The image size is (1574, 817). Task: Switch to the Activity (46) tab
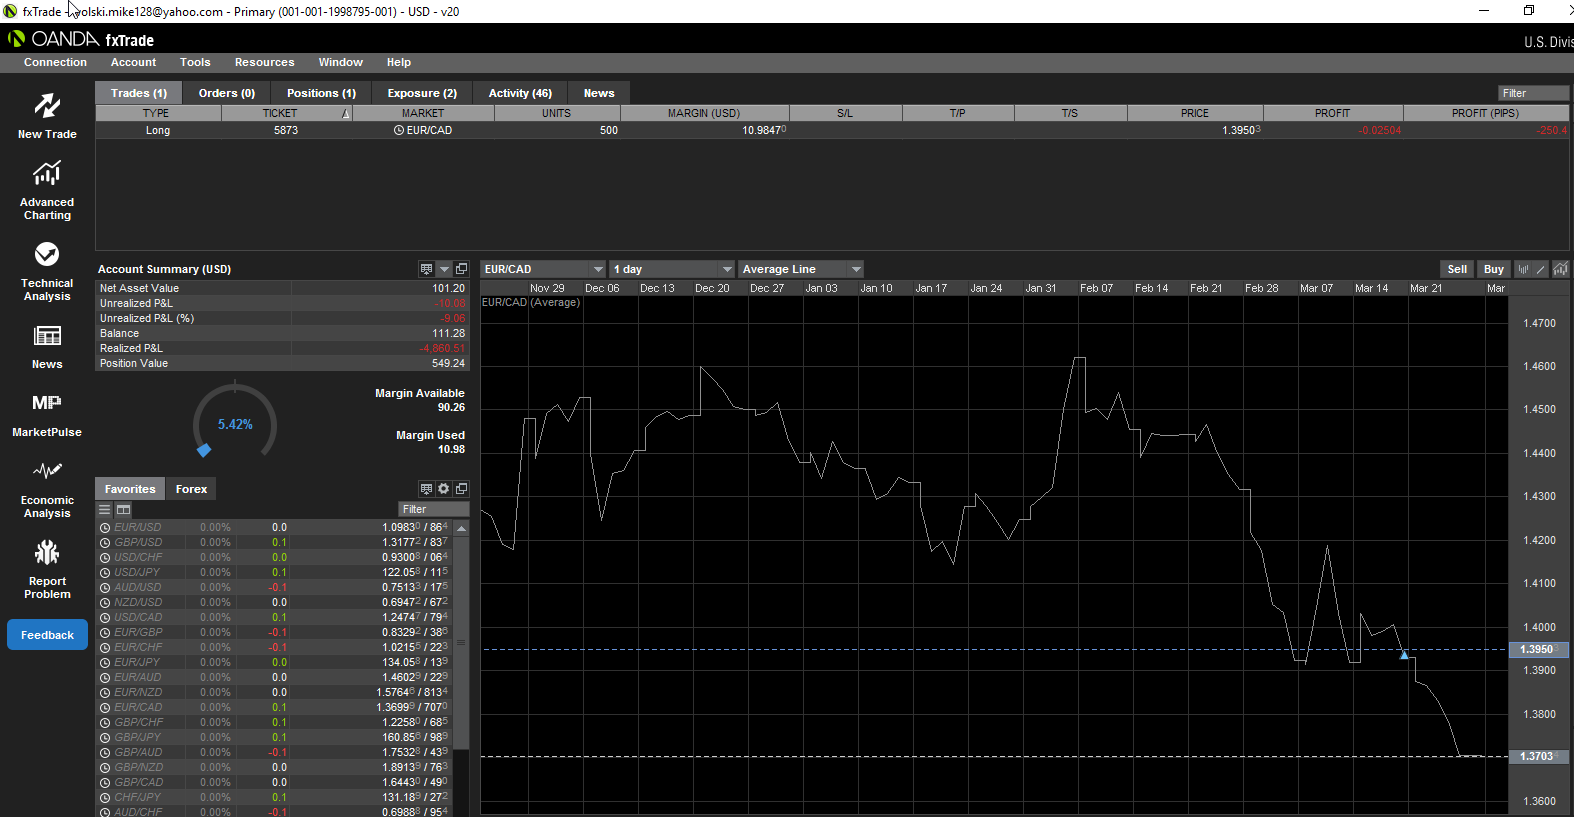click(520, 93)
